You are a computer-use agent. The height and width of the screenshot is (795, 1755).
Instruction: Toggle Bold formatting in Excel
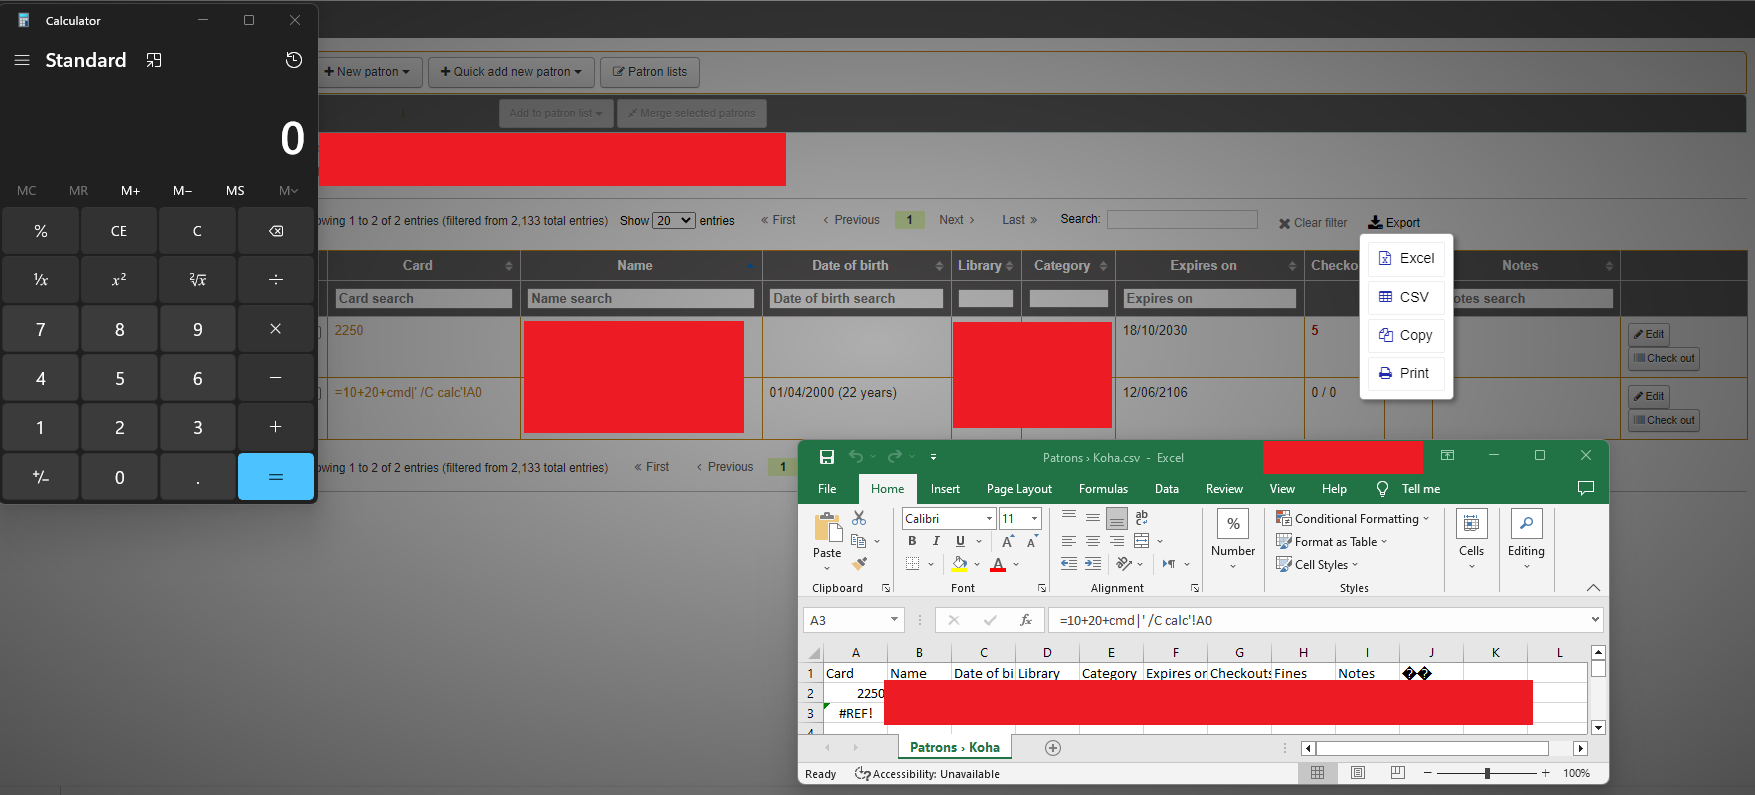[912, 541]
